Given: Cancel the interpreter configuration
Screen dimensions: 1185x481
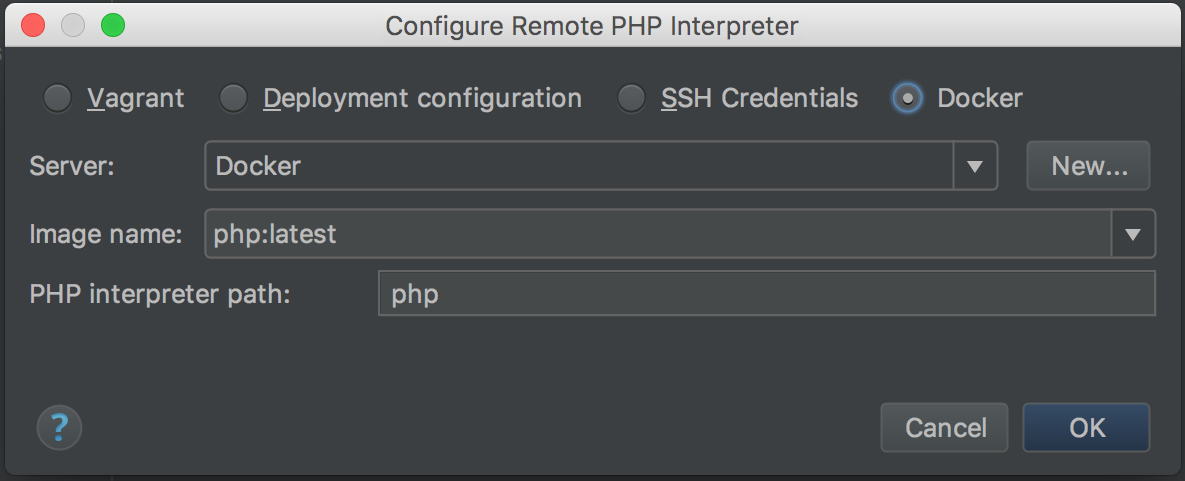Looking at the screenshot, I should click(x=945, y=427).
